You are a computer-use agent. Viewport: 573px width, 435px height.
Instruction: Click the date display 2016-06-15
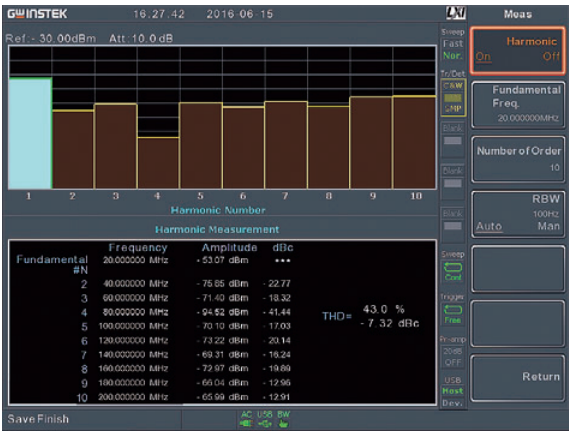(240, 14)
